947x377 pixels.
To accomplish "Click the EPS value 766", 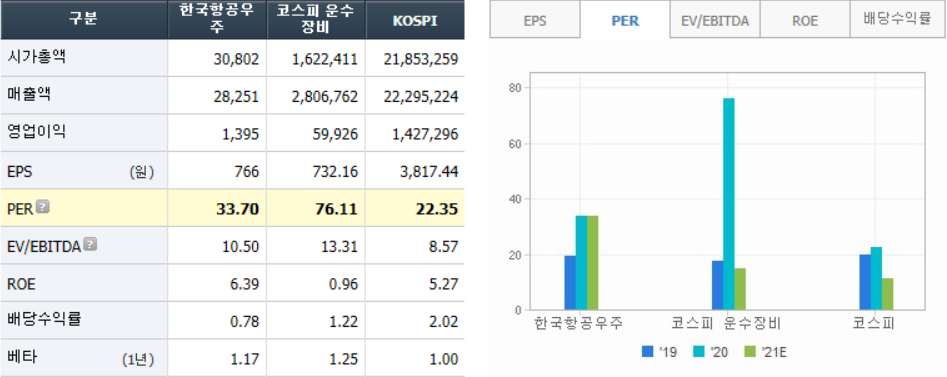I will tap(248, 172).
